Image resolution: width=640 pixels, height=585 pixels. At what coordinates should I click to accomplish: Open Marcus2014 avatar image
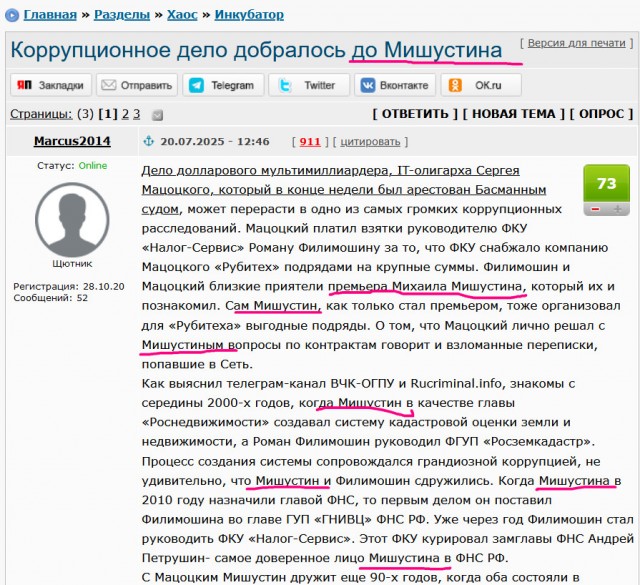(x=72, y=220)
